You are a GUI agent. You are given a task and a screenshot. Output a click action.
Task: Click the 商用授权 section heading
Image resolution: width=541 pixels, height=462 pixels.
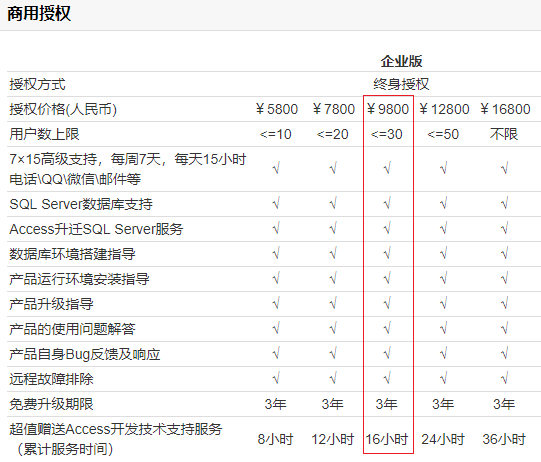pos(39,14)
